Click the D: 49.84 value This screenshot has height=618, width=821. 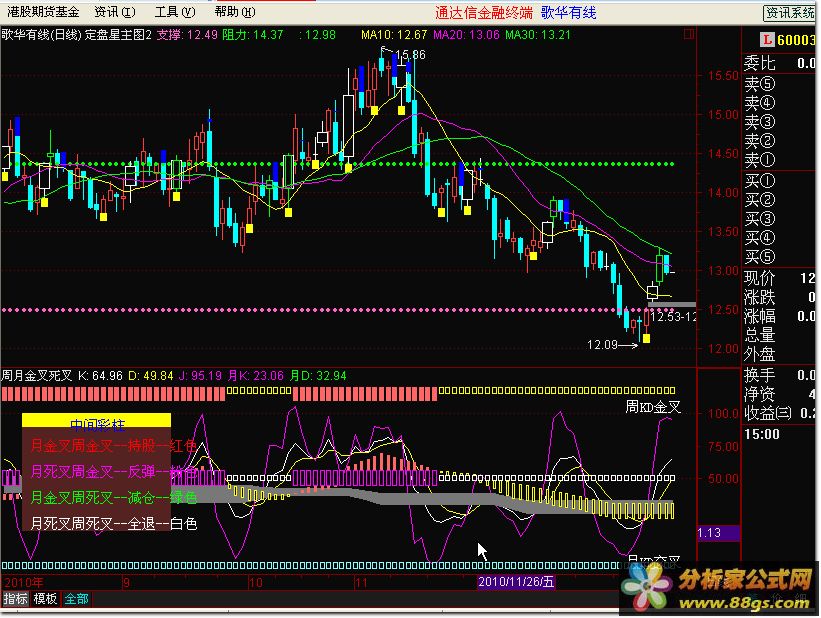tap(151, 376)
